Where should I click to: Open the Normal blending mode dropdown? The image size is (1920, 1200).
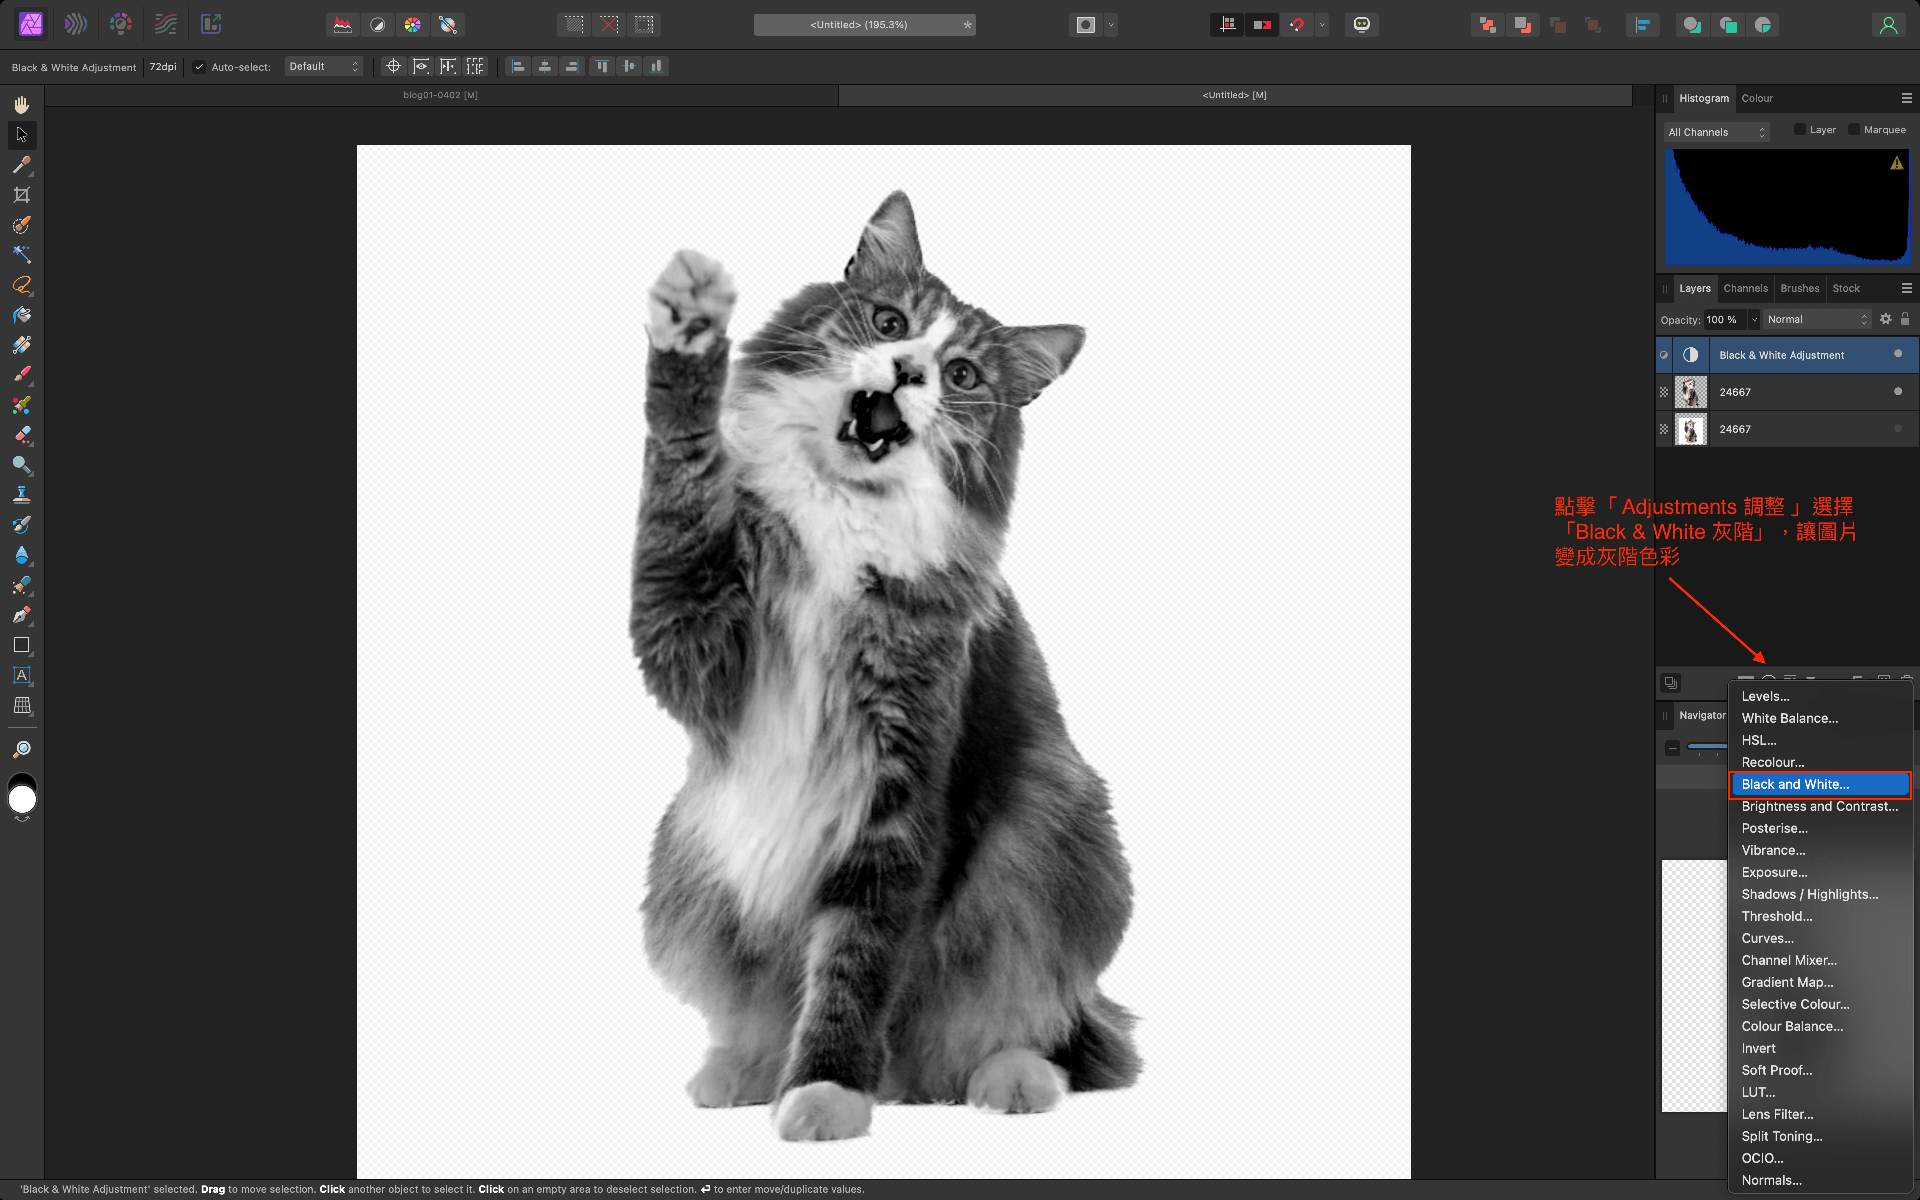point(1819,319)
